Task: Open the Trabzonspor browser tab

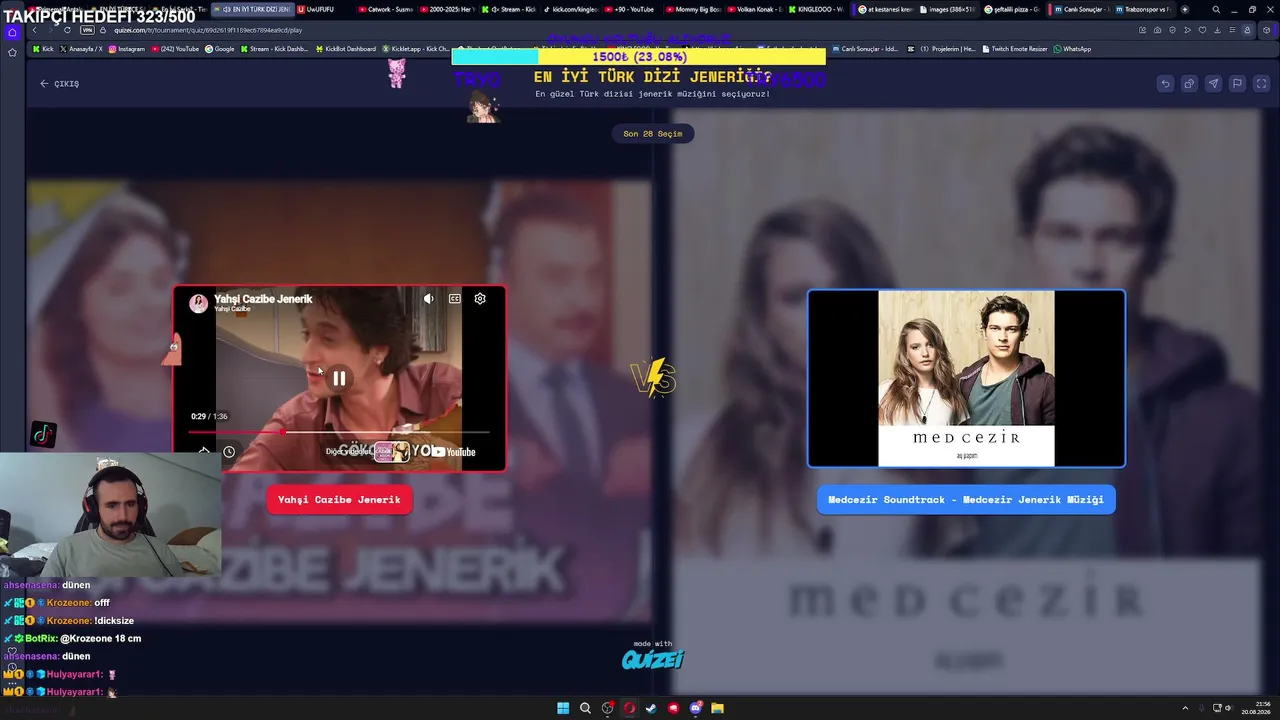Action: click(x=1143, y=9)
